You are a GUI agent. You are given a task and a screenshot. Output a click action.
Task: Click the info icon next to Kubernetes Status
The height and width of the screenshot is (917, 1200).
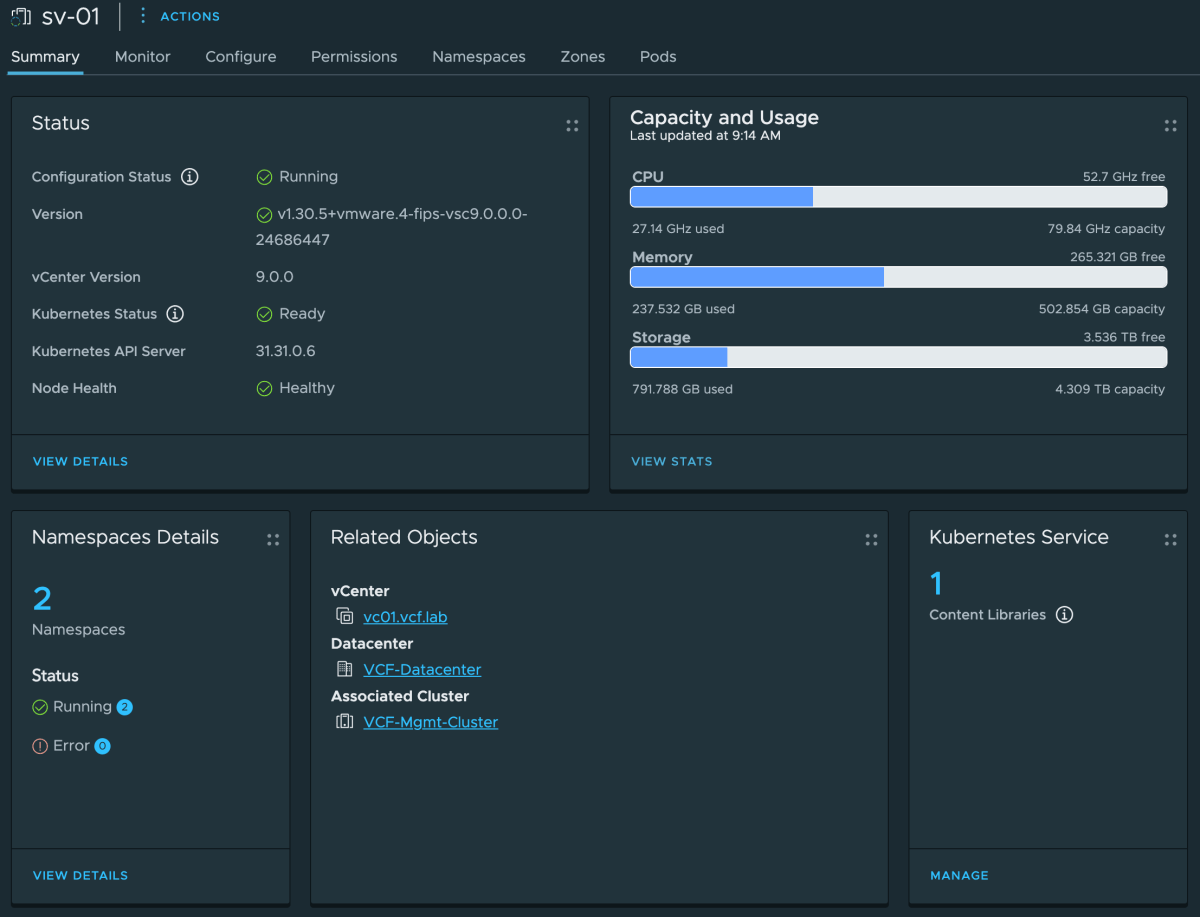pos(176,314)
